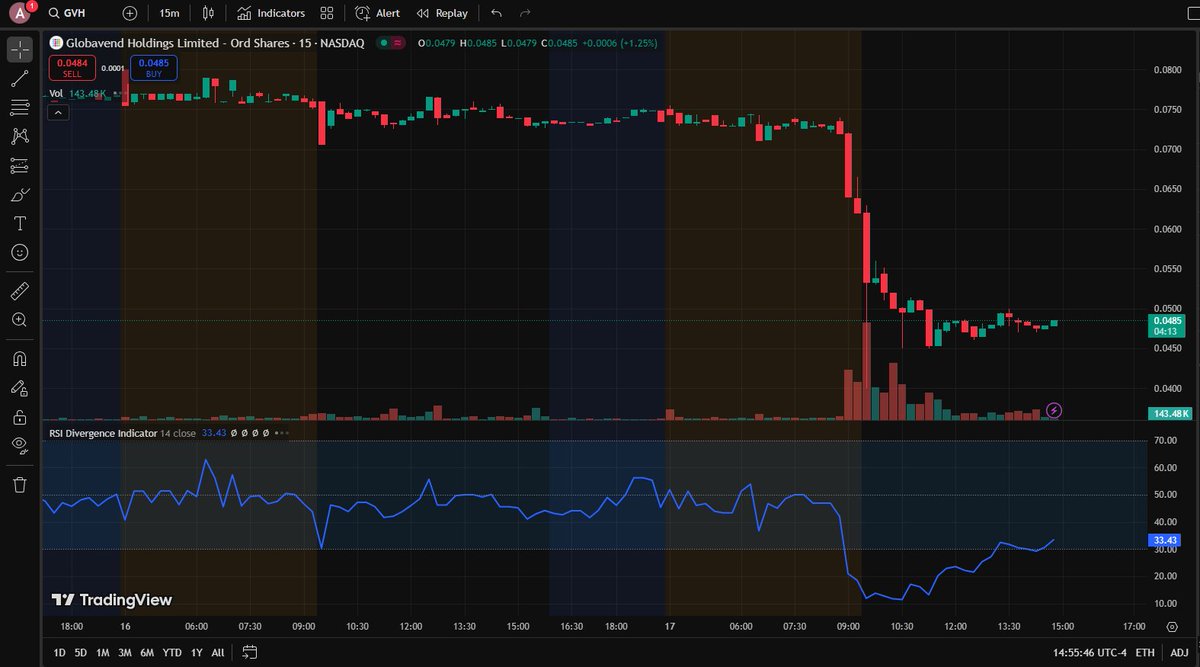Undo the last chart action
Screen dimensions: 1200x667
tap(497, 14)
